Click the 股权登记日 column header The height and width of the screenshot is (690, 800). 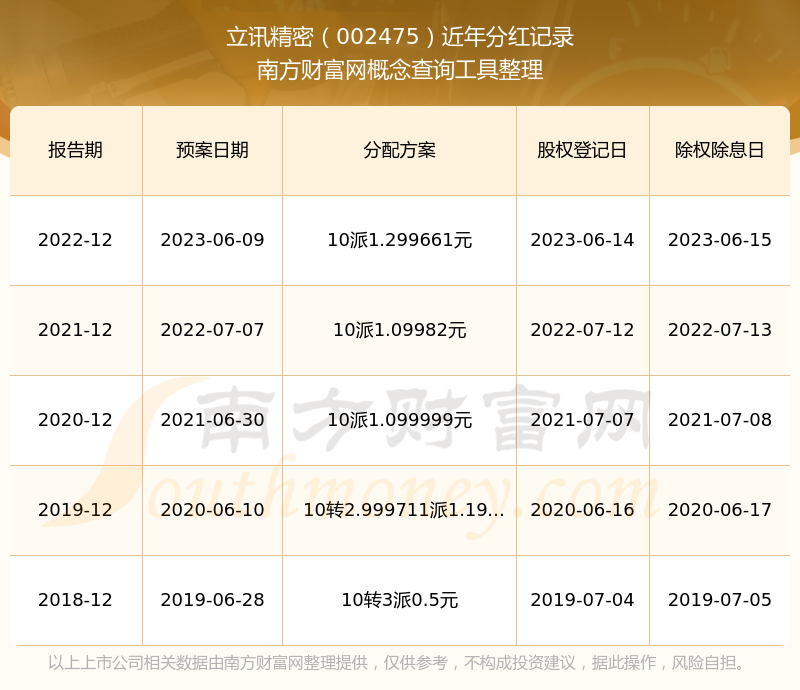point(582,151)
